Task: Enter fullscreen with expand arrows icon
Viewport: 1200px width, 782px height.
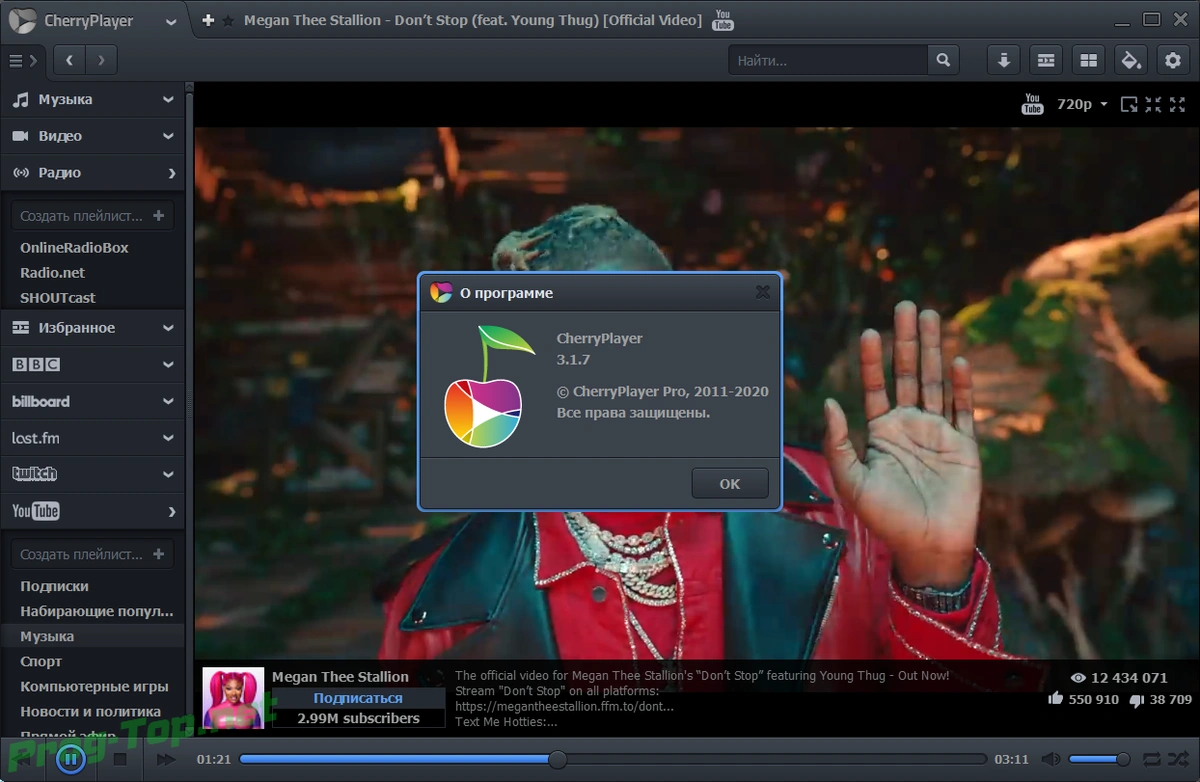Action: pyautogui.click(x=1177, y=104)
